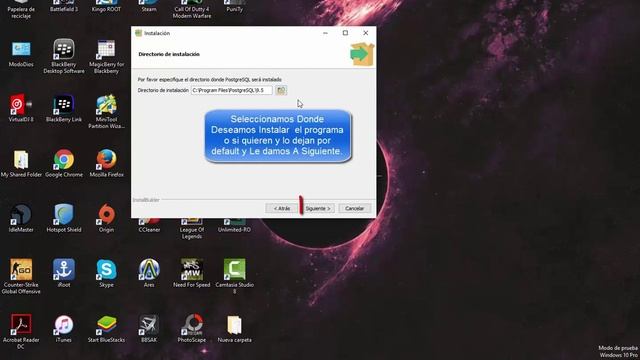Open Camtasia Studio 8 desktop shortcut
Screen dimensions: 640x360
tap(235, 276)
